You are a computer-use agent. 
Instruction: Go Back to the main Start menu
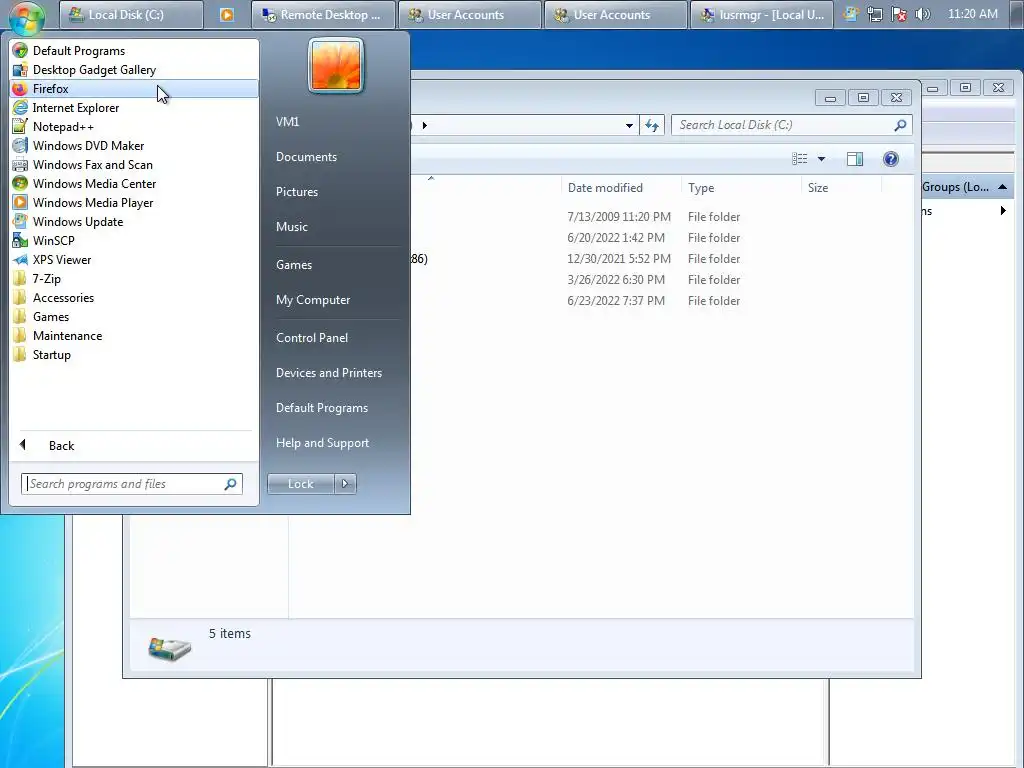click(134, 445)
